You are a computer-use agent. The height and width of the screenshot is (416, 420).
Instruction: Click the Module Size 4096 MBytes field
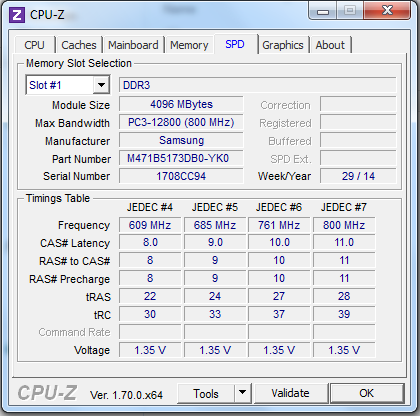click(181, 104)
